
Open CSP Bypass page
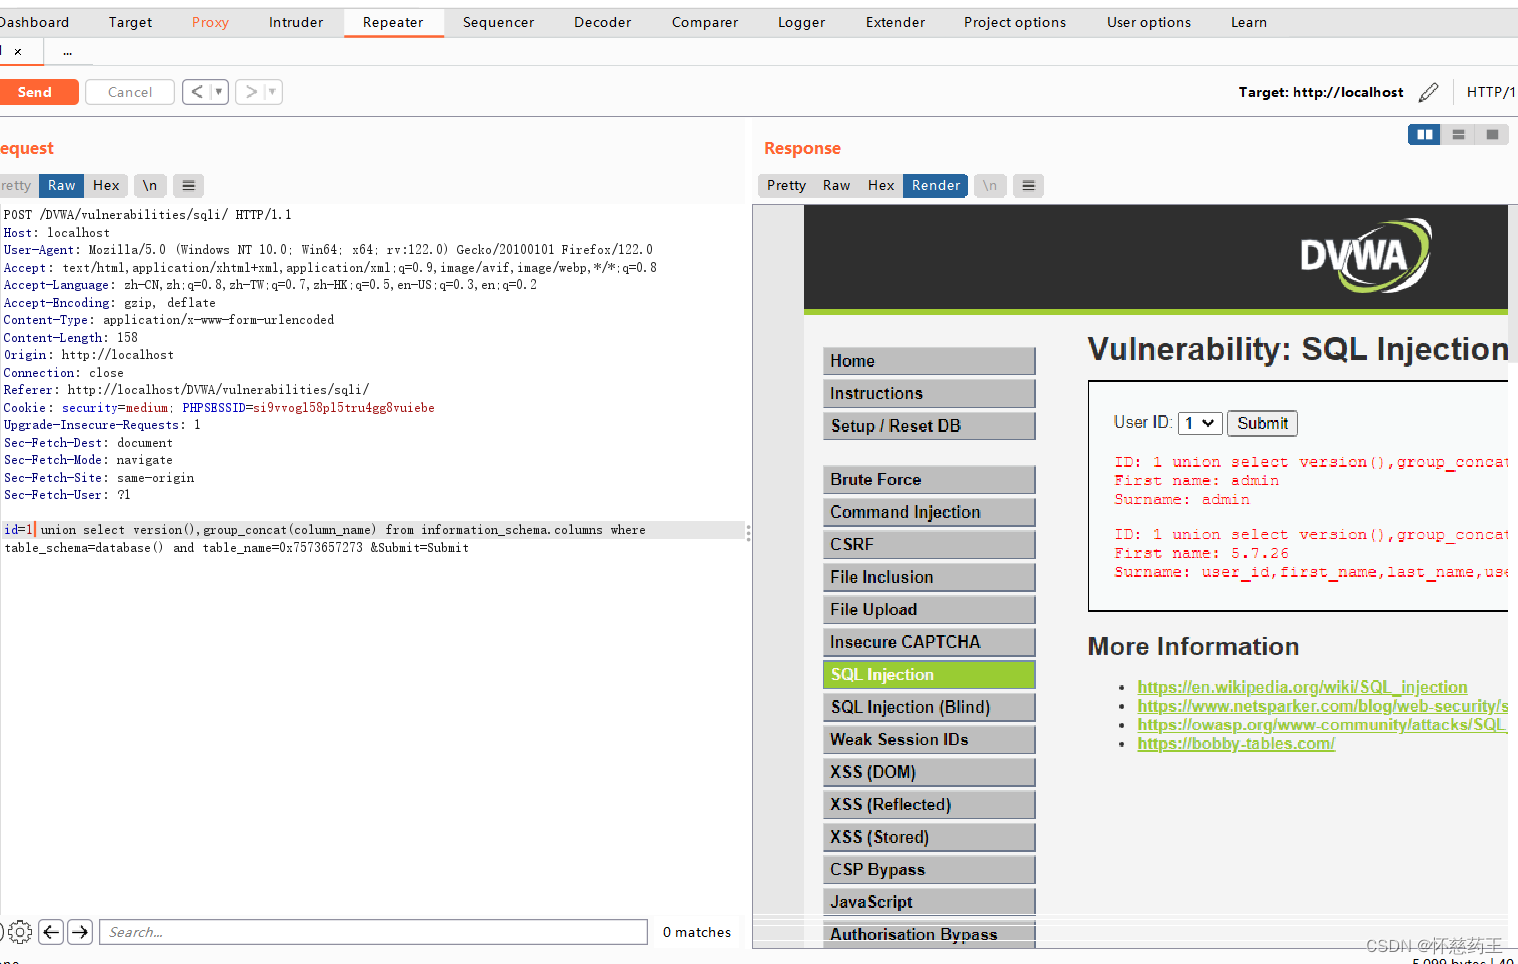929,869
